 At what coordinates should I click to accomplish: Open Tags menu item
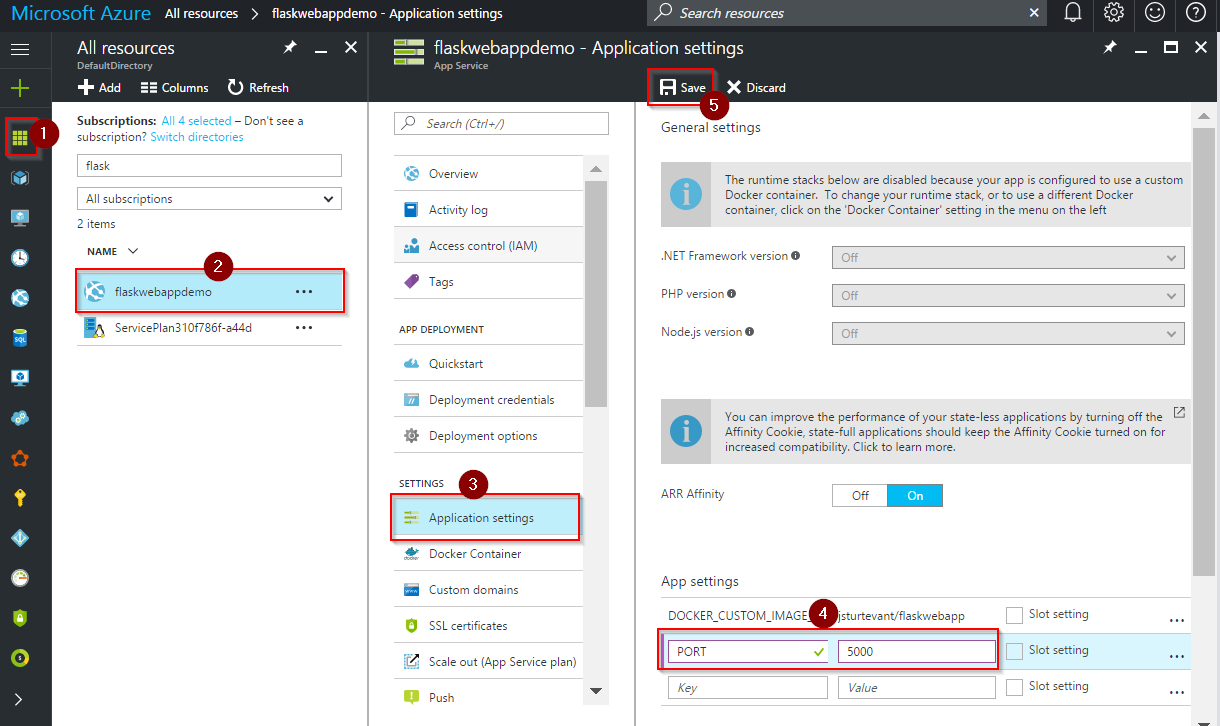pos(488,282)
